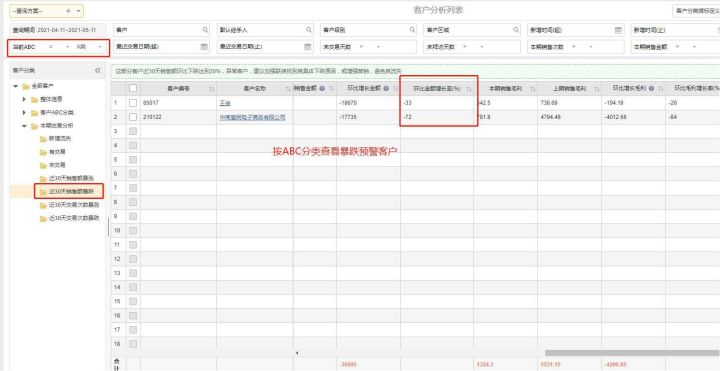Tick the select-all checkbox in table header
Image resolution: width=720 pixels, height=371 pixels.
(x=133, y=88)
